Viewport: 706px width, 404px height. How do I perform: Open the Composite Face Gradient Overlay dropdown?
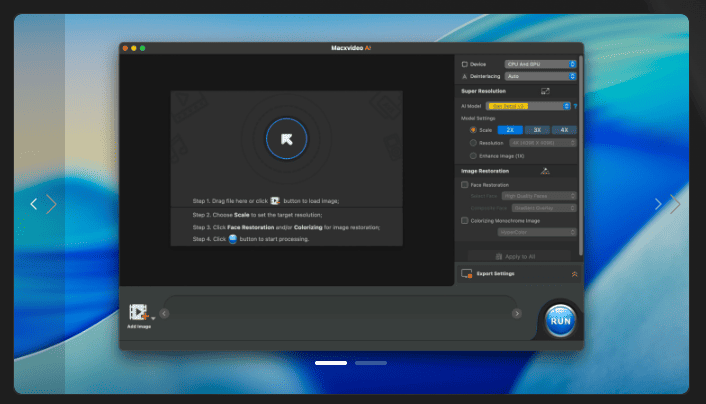544,208
